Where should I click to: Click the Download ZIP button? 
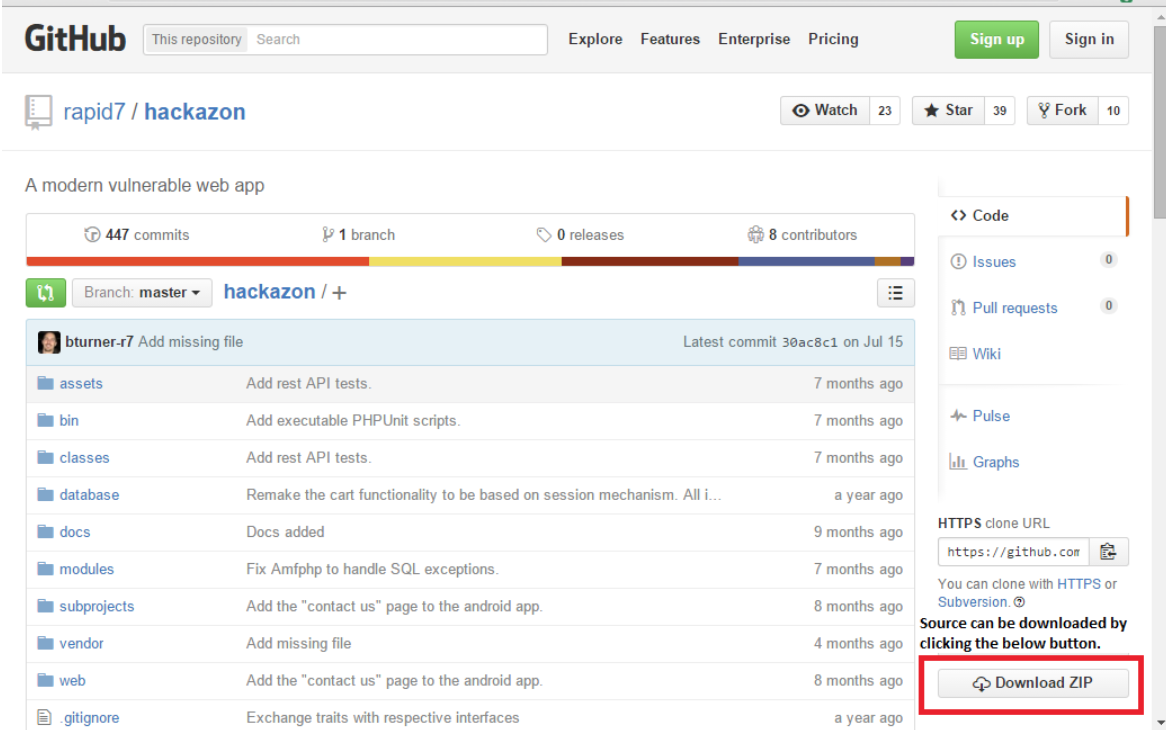click(x=1033, y=683)
